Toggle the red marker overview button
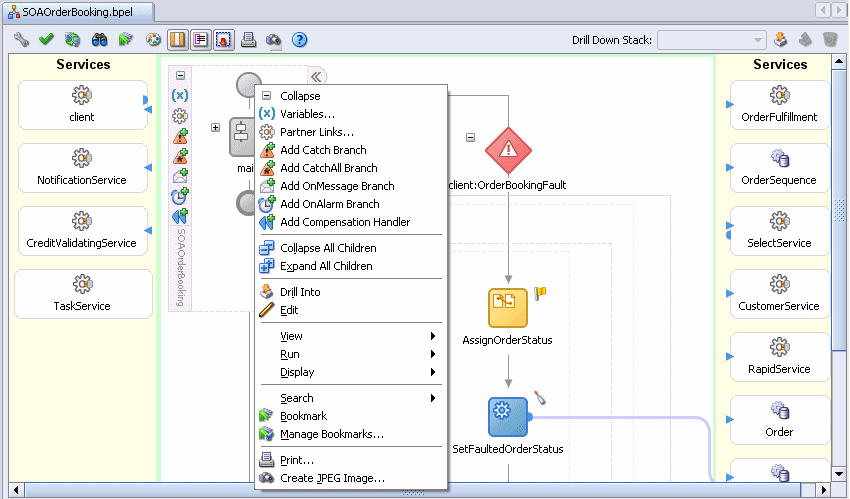The image size is (850, 499). (x=224, y=40)
